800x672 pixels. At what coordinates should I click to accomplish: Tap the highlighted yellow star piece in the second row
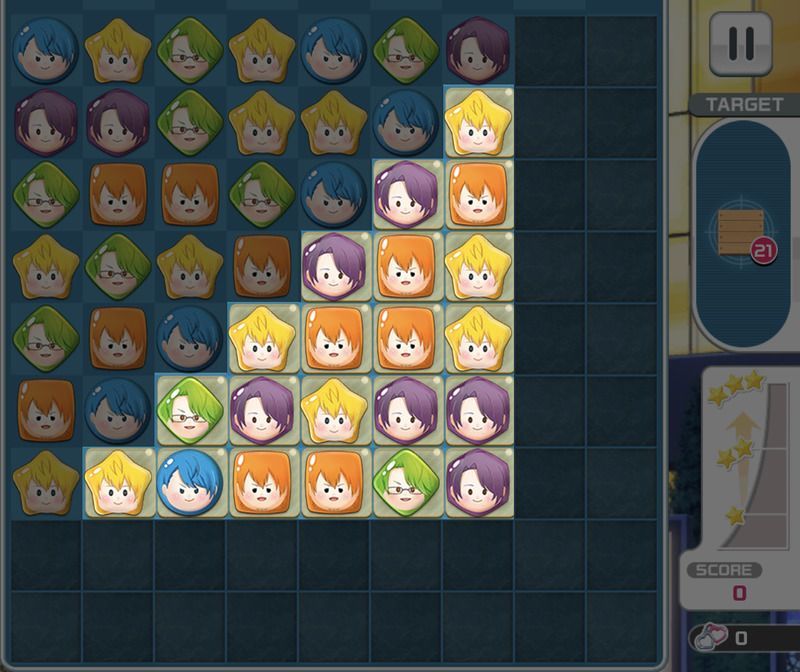[478, 122]
